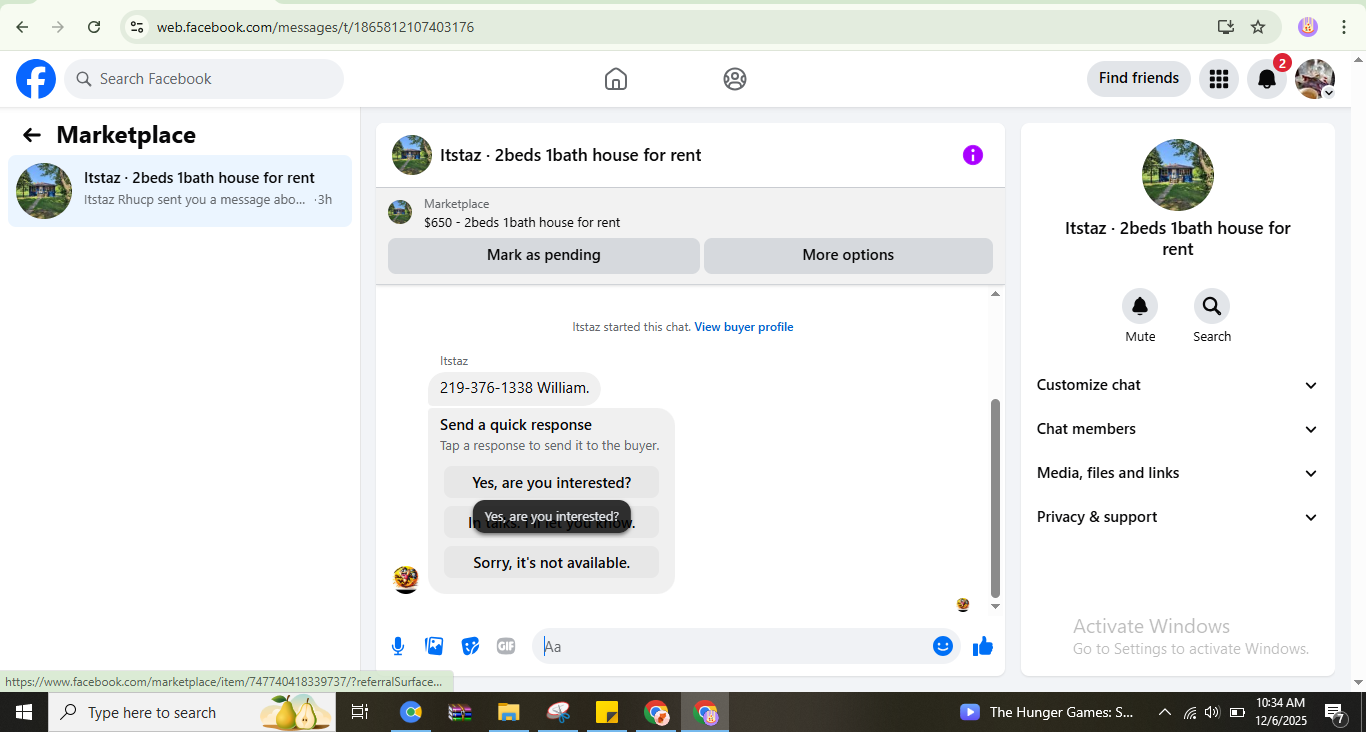The height and width of the screenshot is (732, 1366).
Task: Search within the conversation
Action: coord(1212,306)
